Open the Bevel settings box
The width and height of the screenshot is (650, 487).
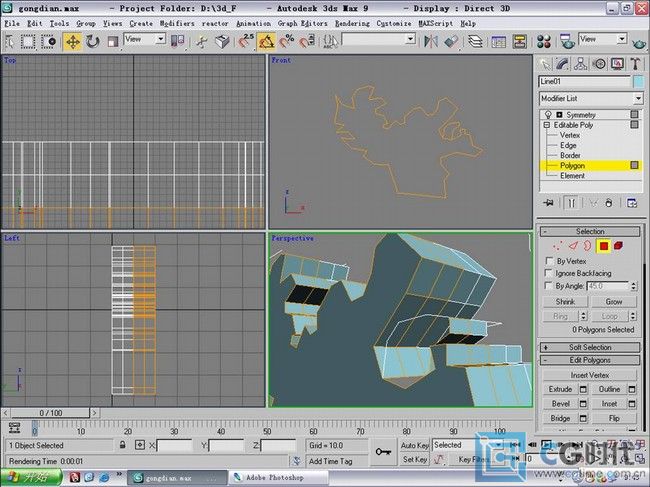click(x=583, y=404)
